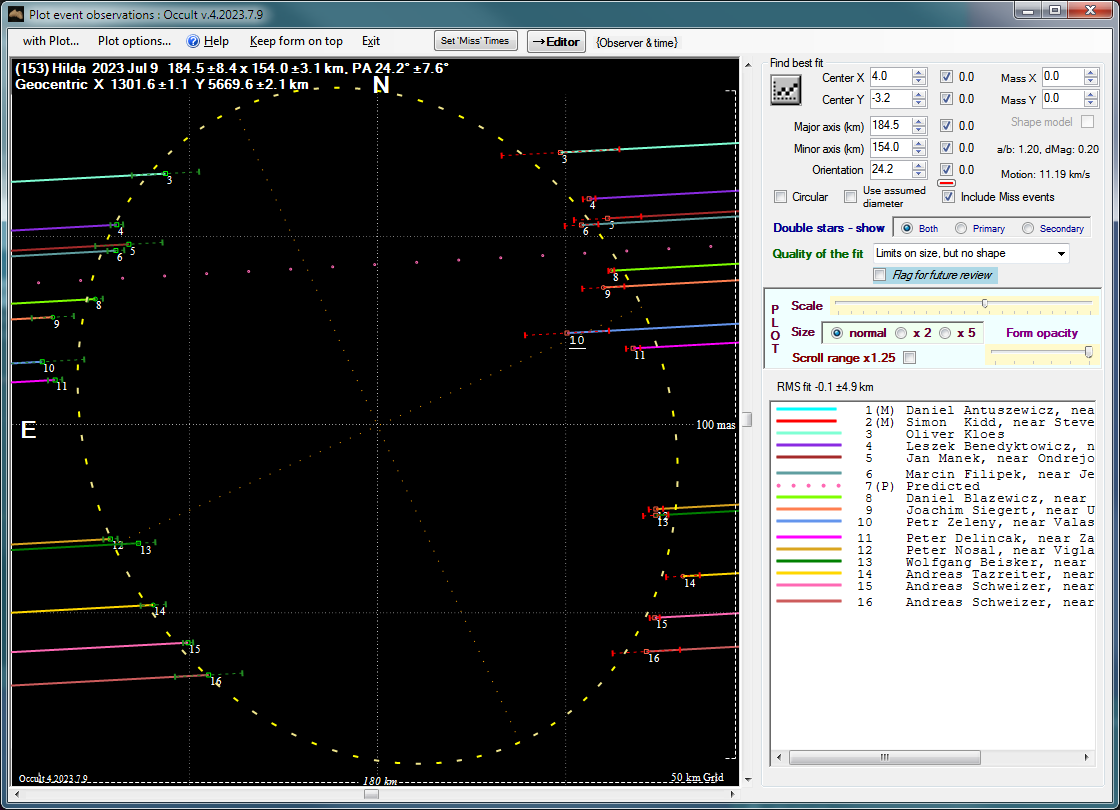Increase Orientation value spinner
This screenshot has height=810, width=1120.
[x=919, y=166]
